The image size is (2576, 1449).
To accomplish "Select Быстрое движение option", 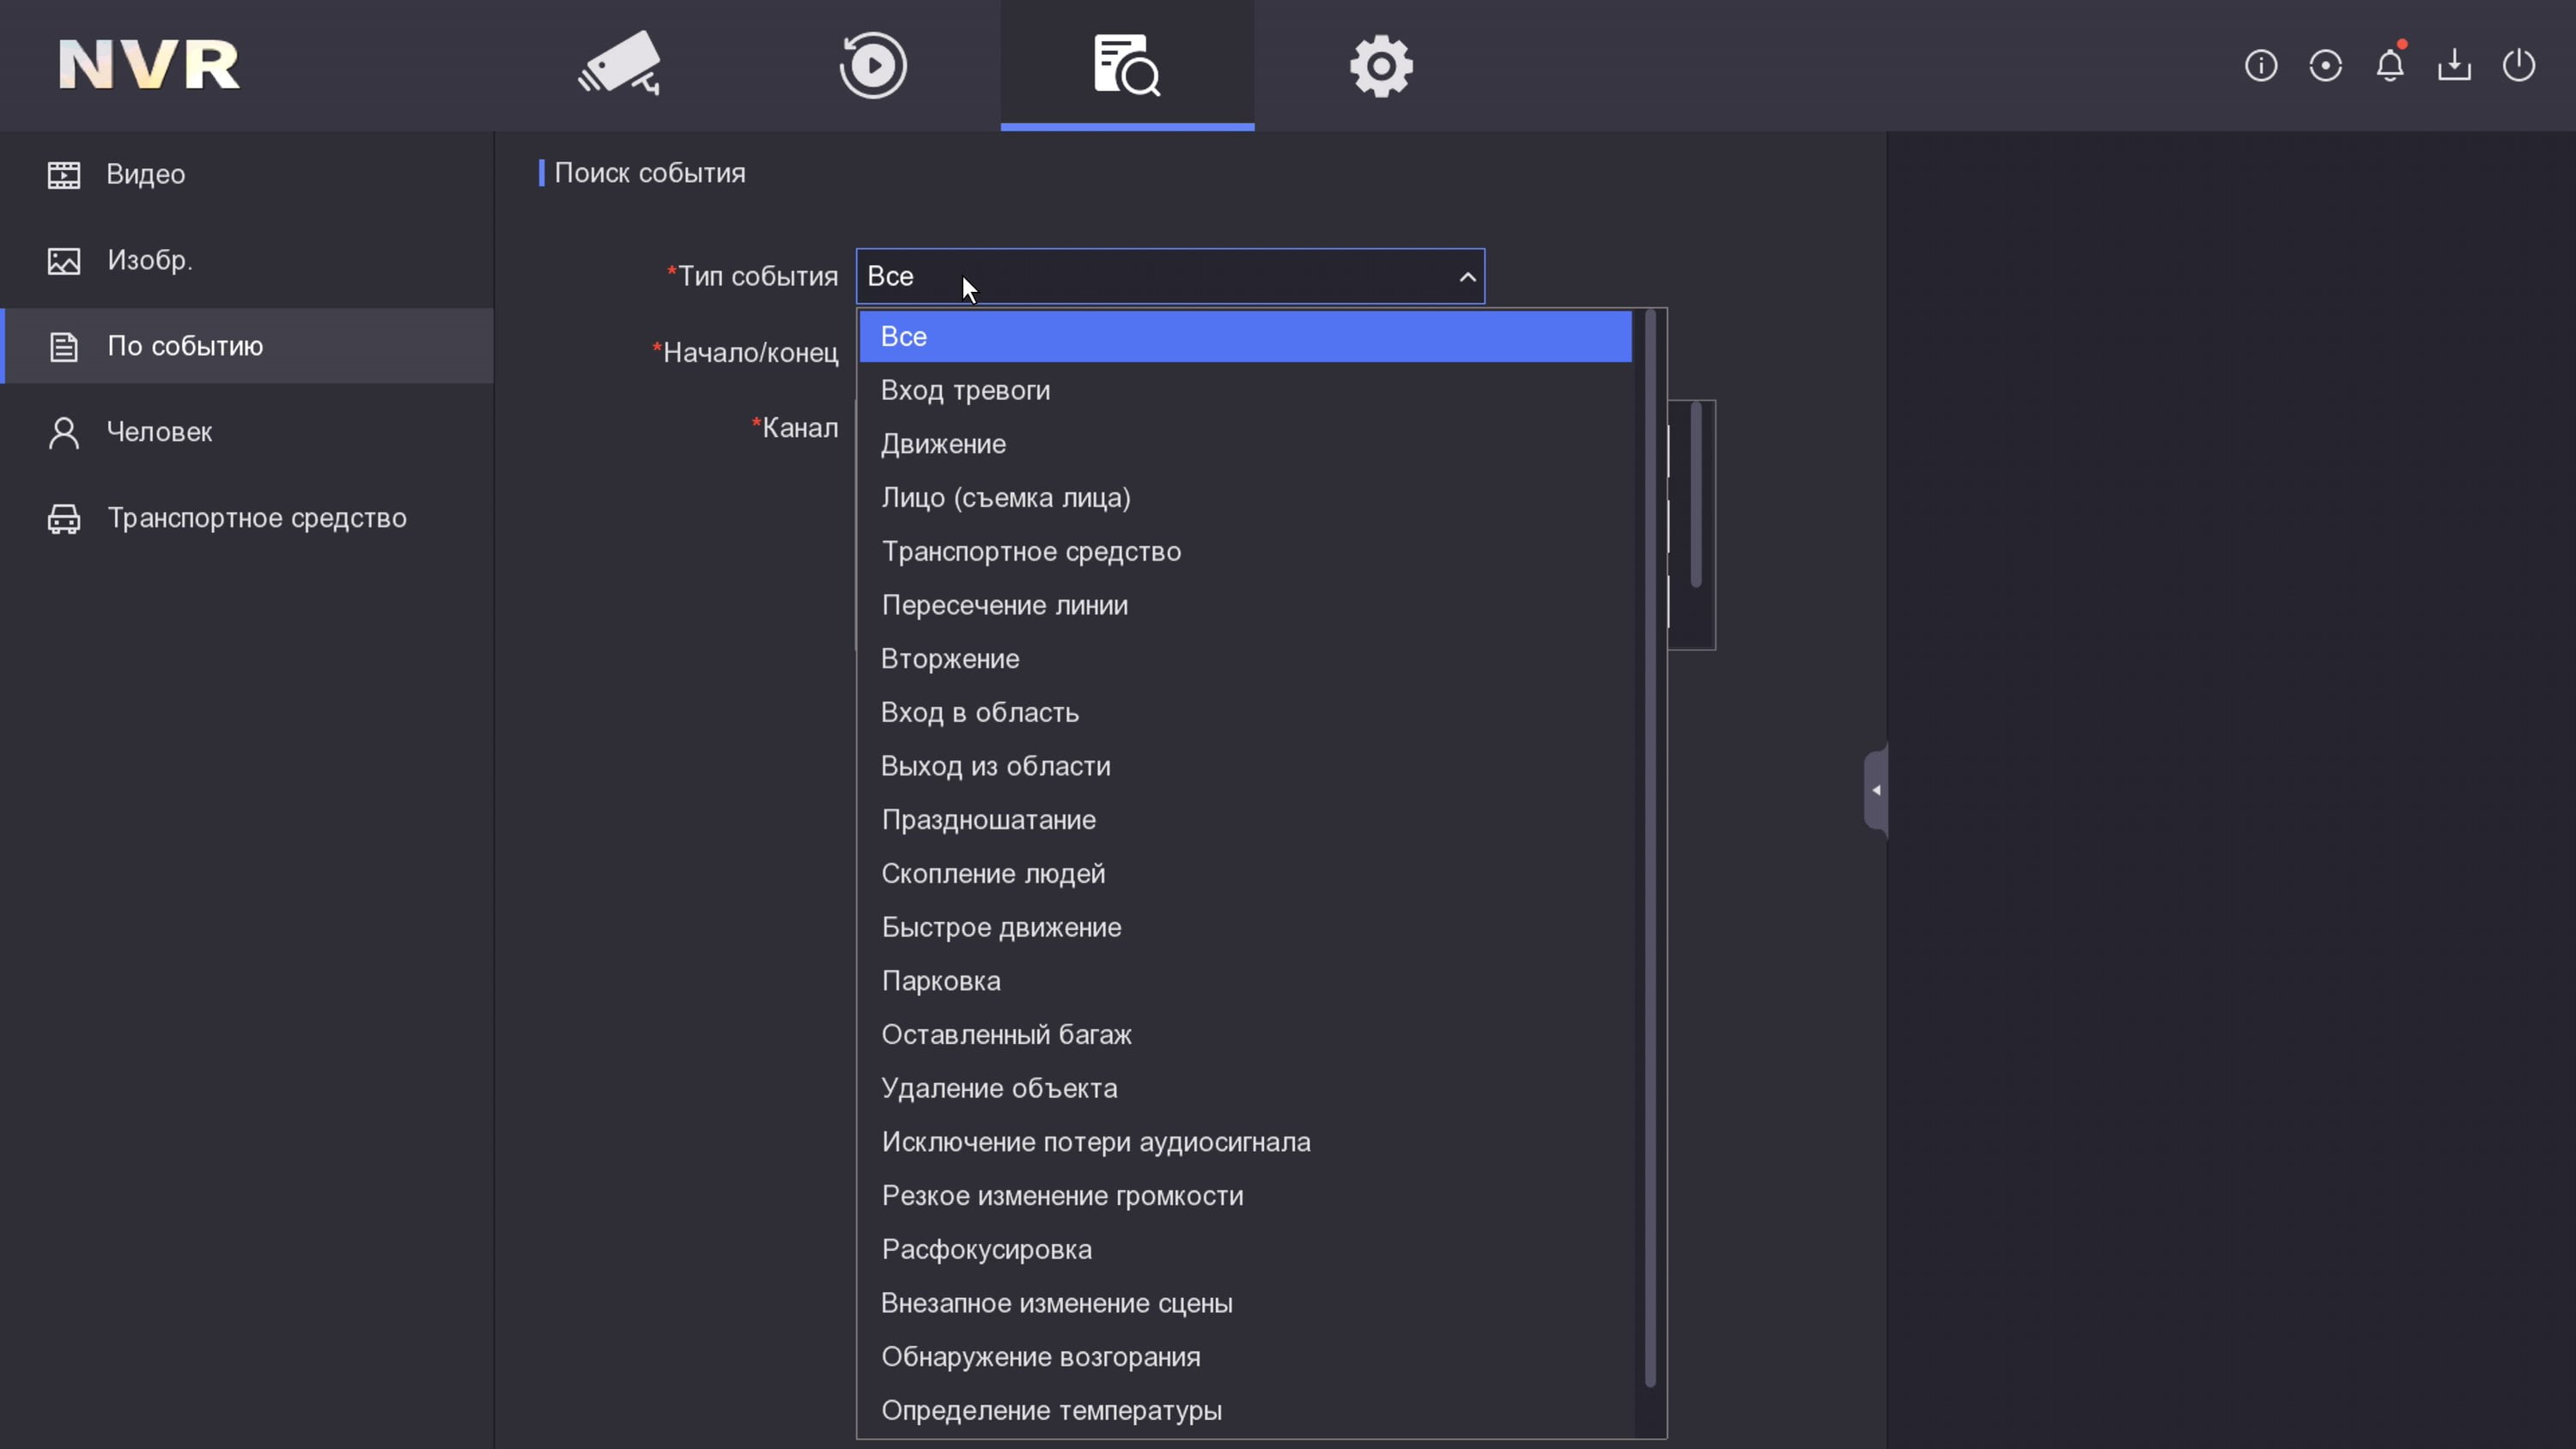I will [1245, 928].
